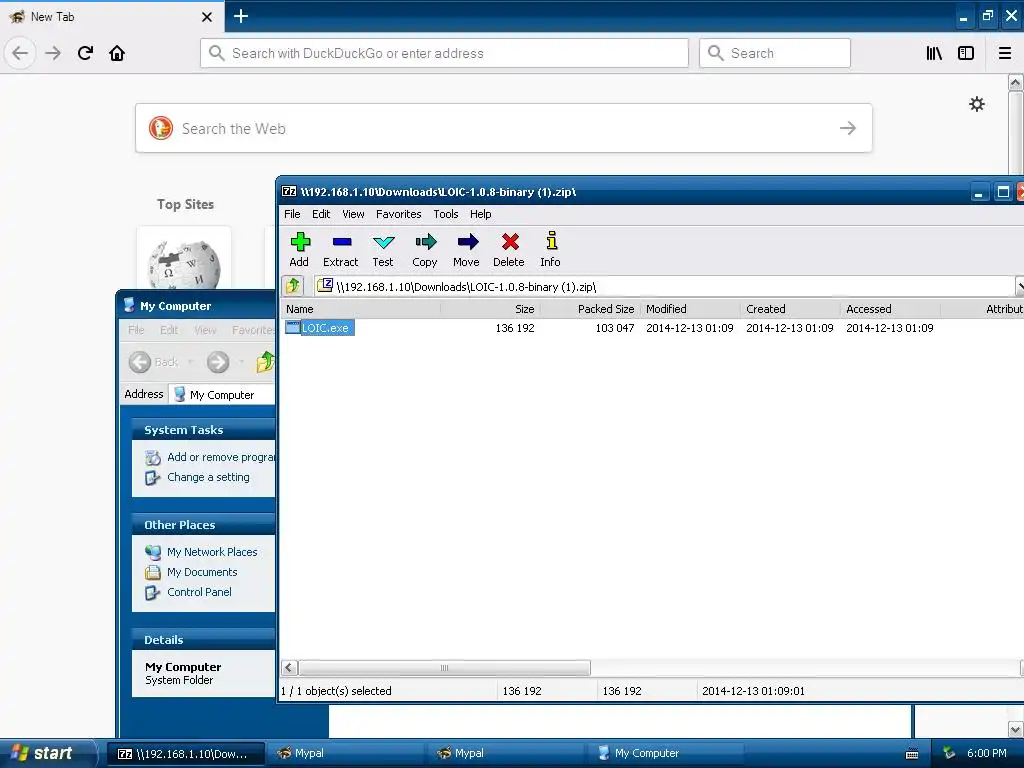1024x768 pixels.
Task: Click the keyboard icon in system tray
Action: pos(912,754)
